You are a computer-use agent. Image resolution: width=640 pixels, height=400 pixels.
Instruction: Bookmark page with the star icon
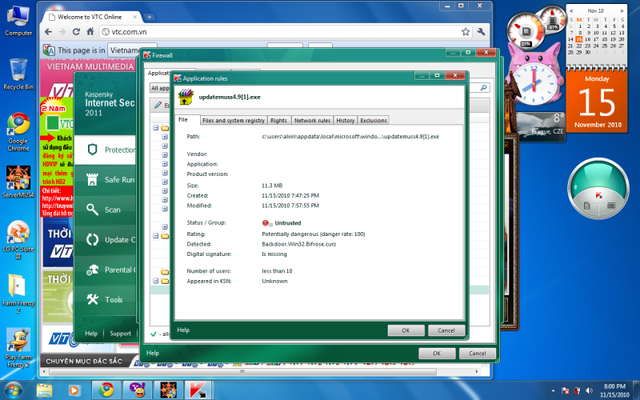[465, 32]
